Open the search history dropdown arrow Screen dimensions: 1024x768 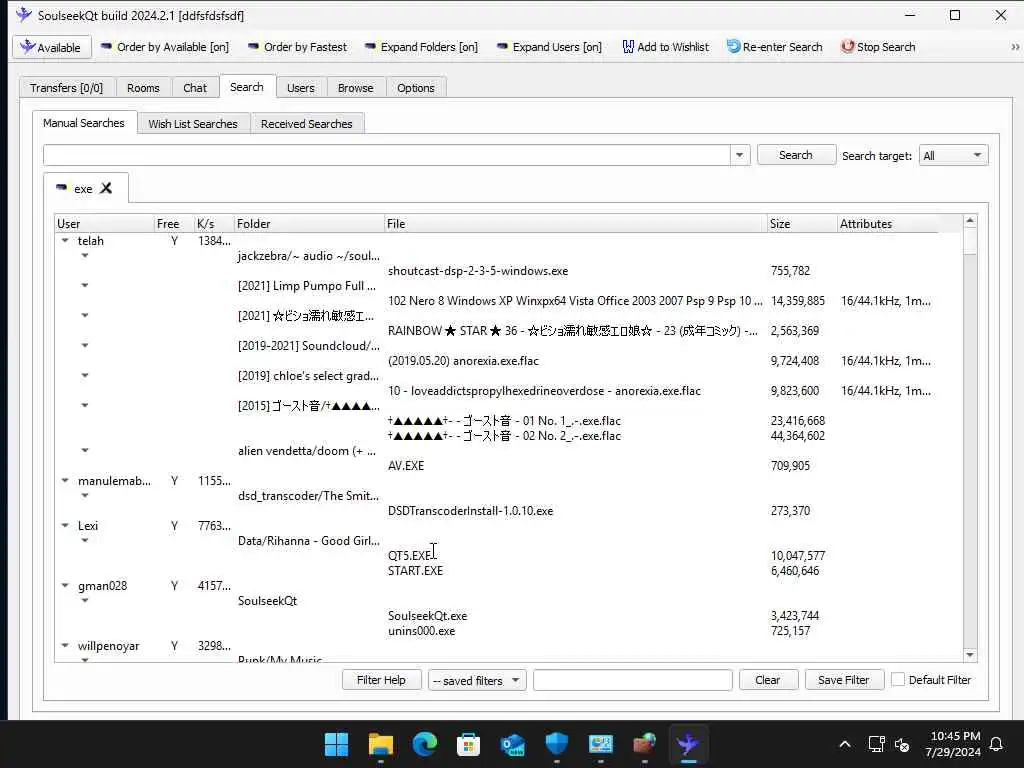point(739,155)
